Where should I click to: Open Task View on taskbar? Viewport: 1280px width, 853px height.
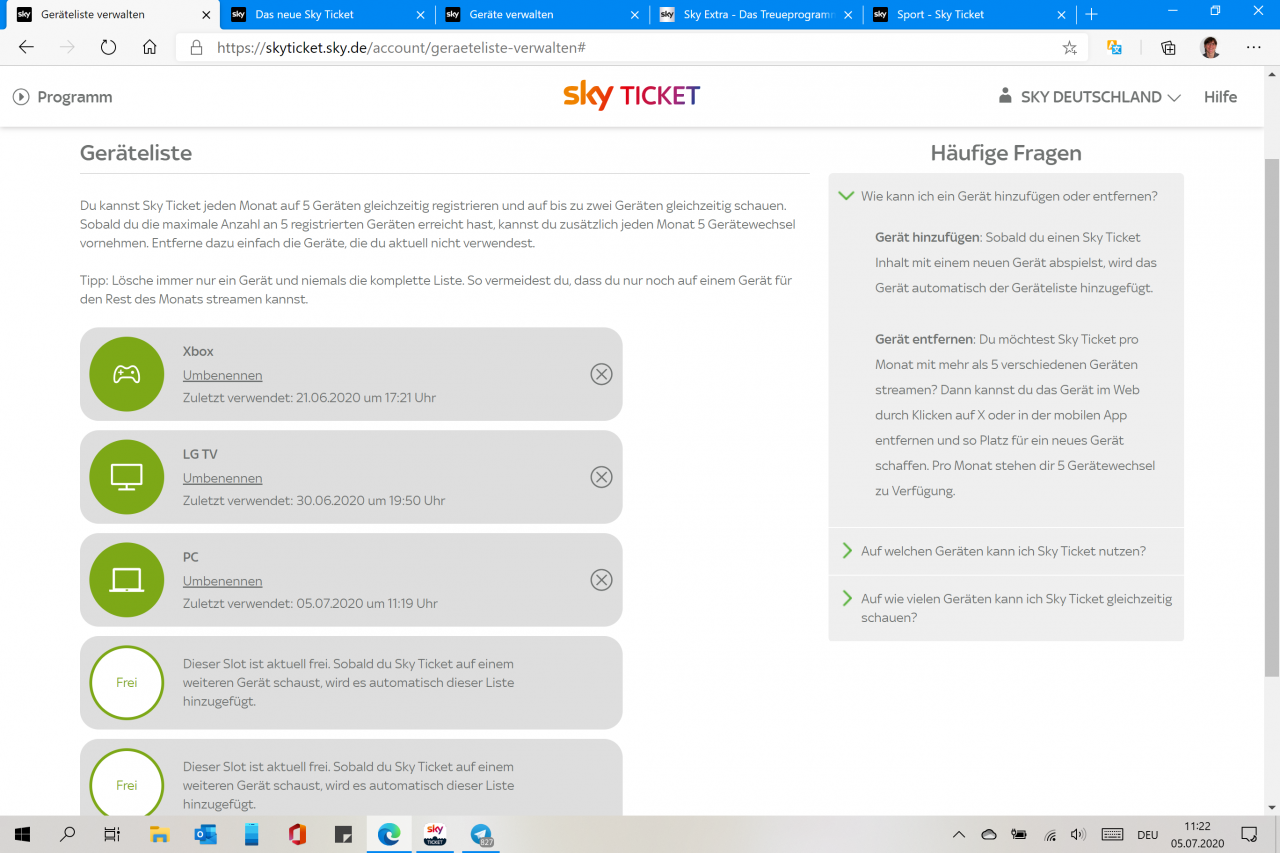(x=112, y=834)
